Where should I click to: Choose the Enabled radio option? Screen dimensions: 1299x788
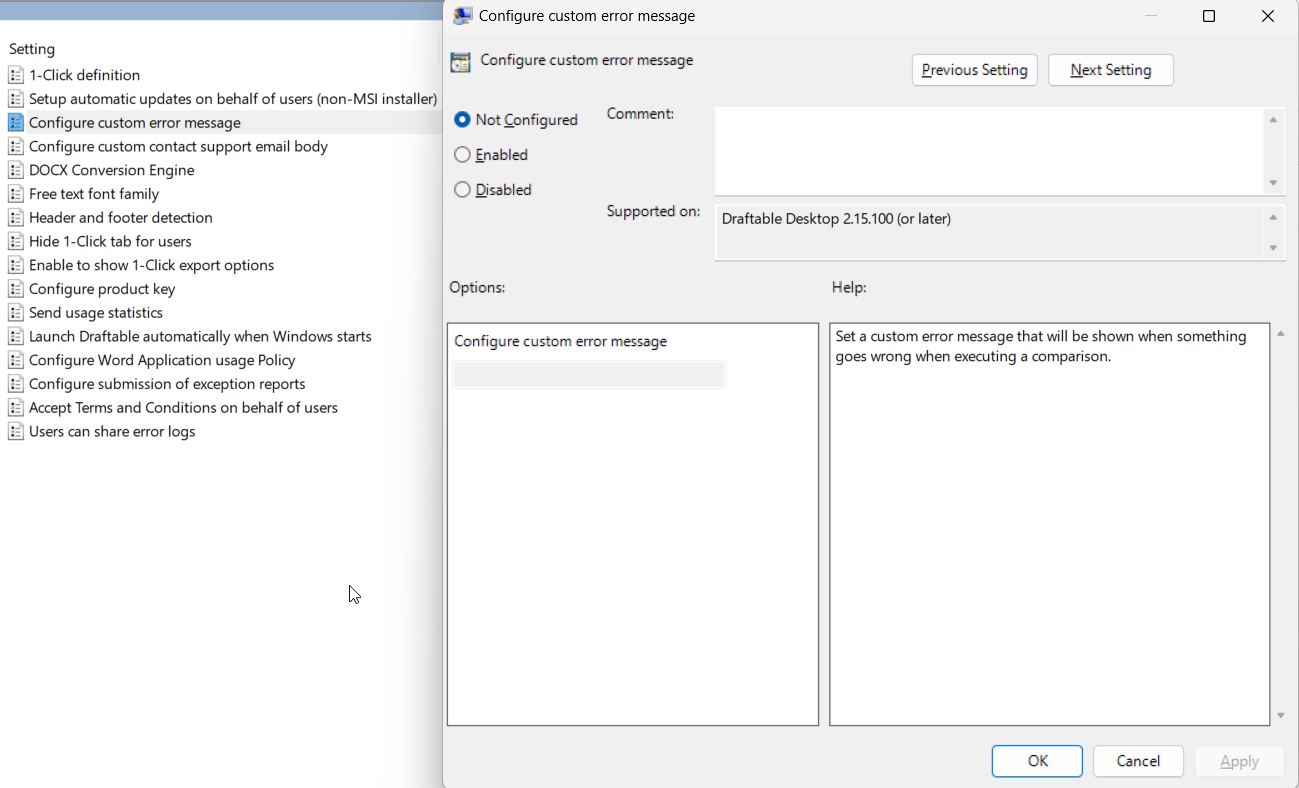[462, 155]
